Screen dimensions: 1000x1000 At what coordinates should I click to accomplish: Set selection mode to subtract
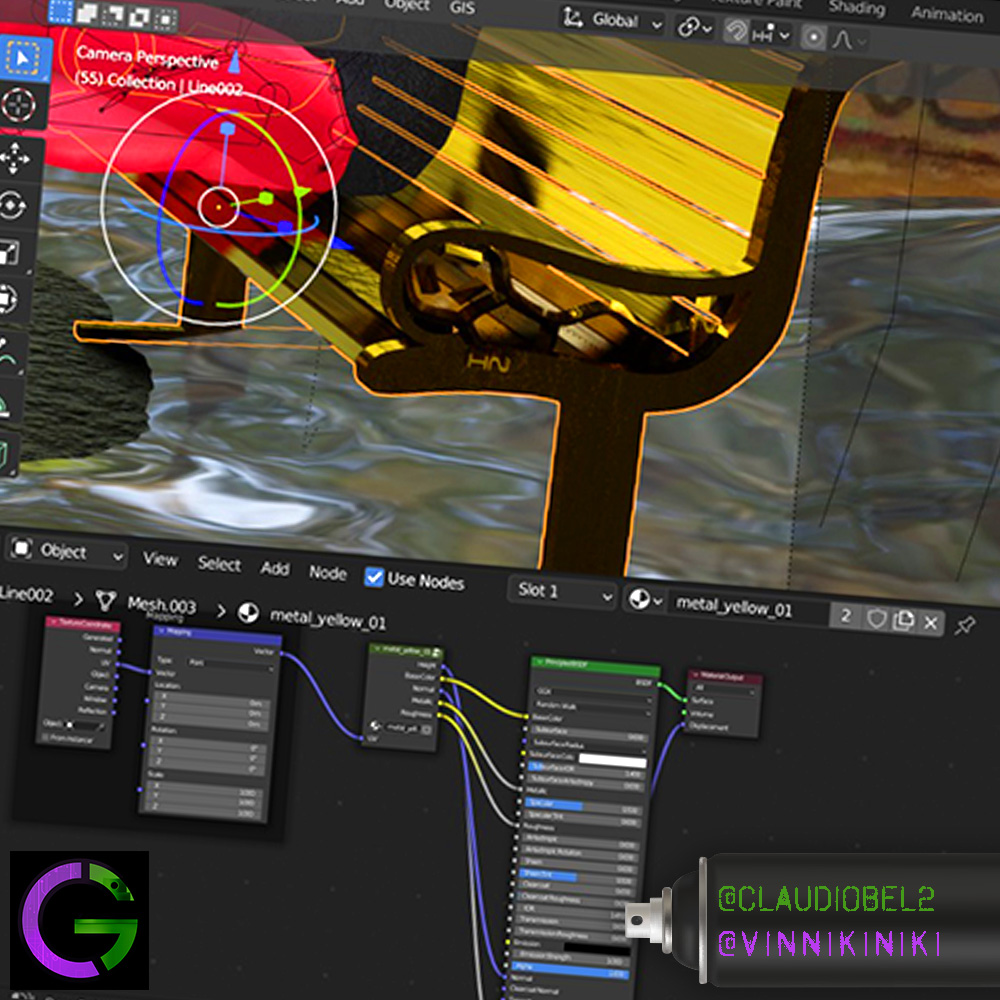tap(113, 15)
